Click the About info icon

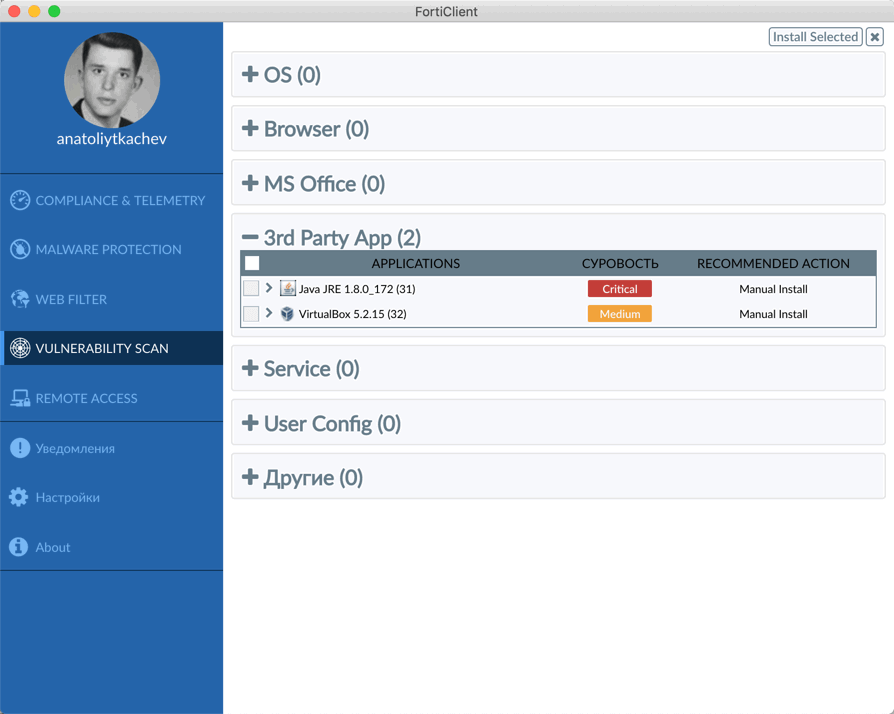tap(19, 547)
